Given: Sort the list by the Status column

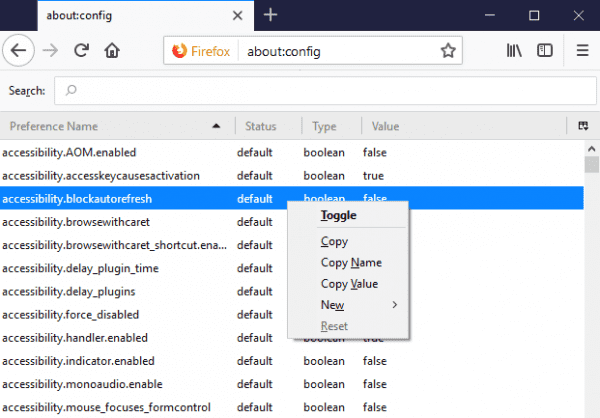Looking at the screenshot, I should (260, 126).
